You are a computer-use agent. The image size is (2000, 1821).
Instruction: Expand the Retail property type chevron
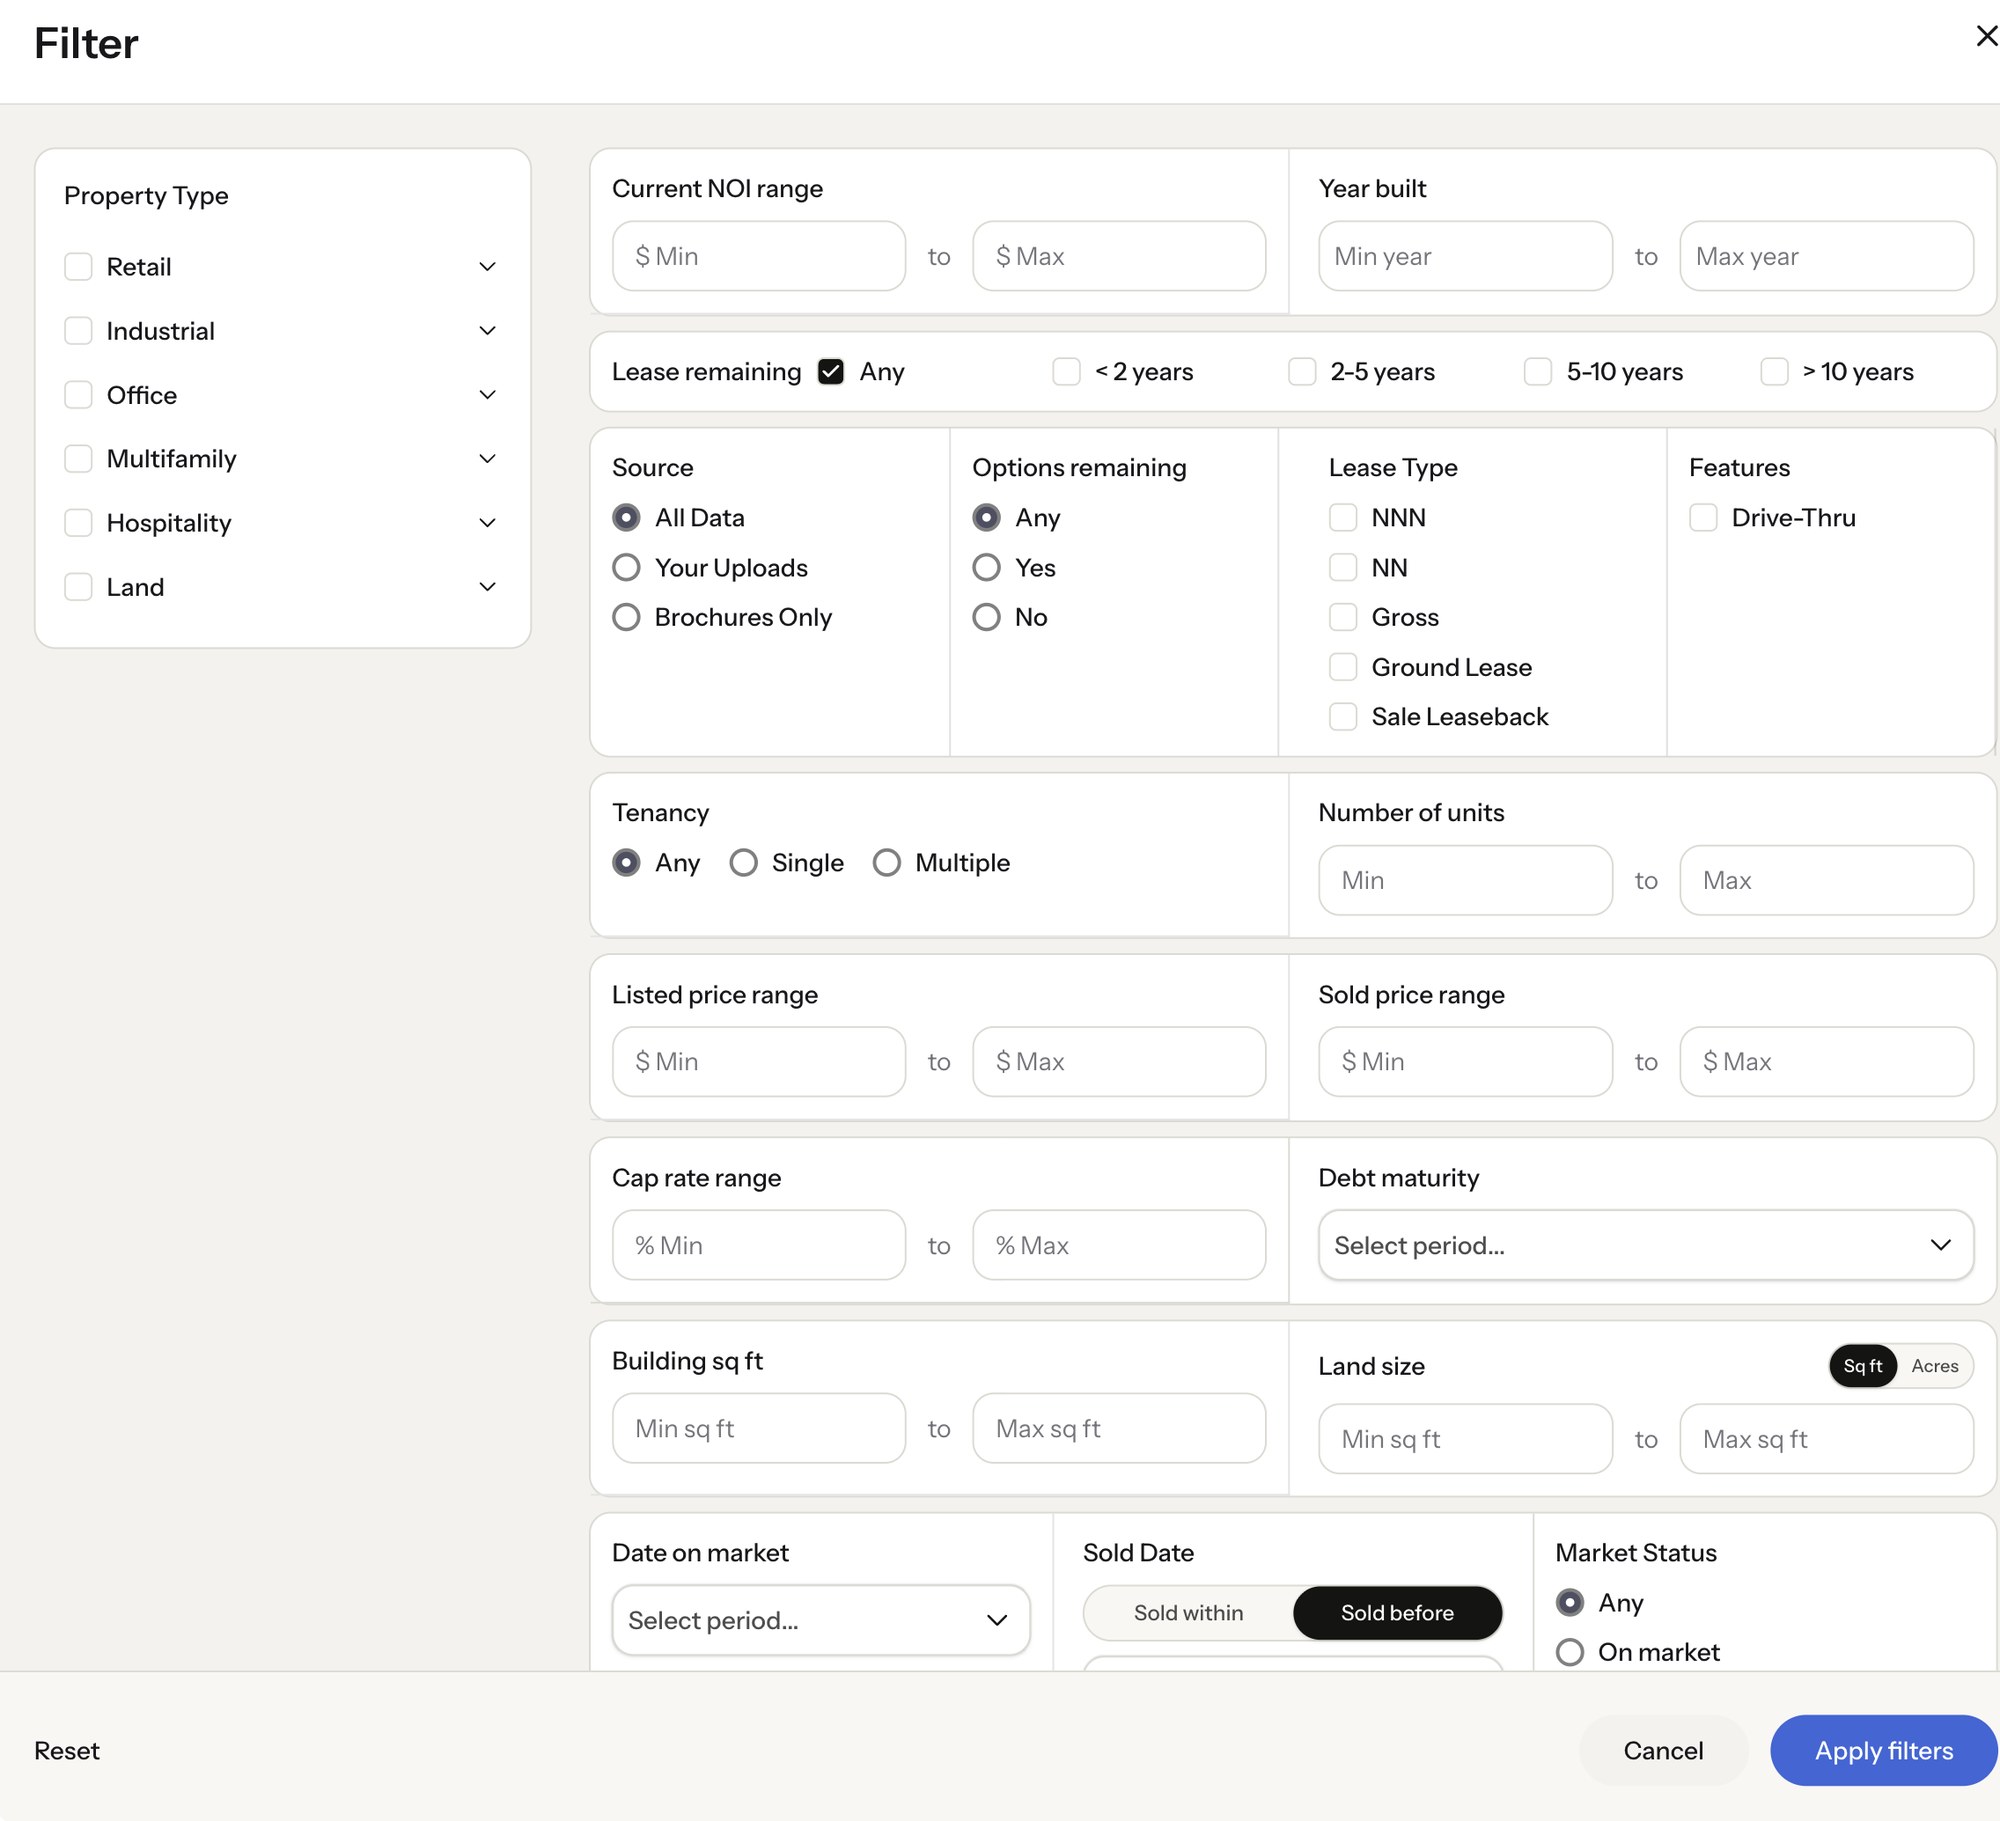pyautogui.click(x=487, y=267)
